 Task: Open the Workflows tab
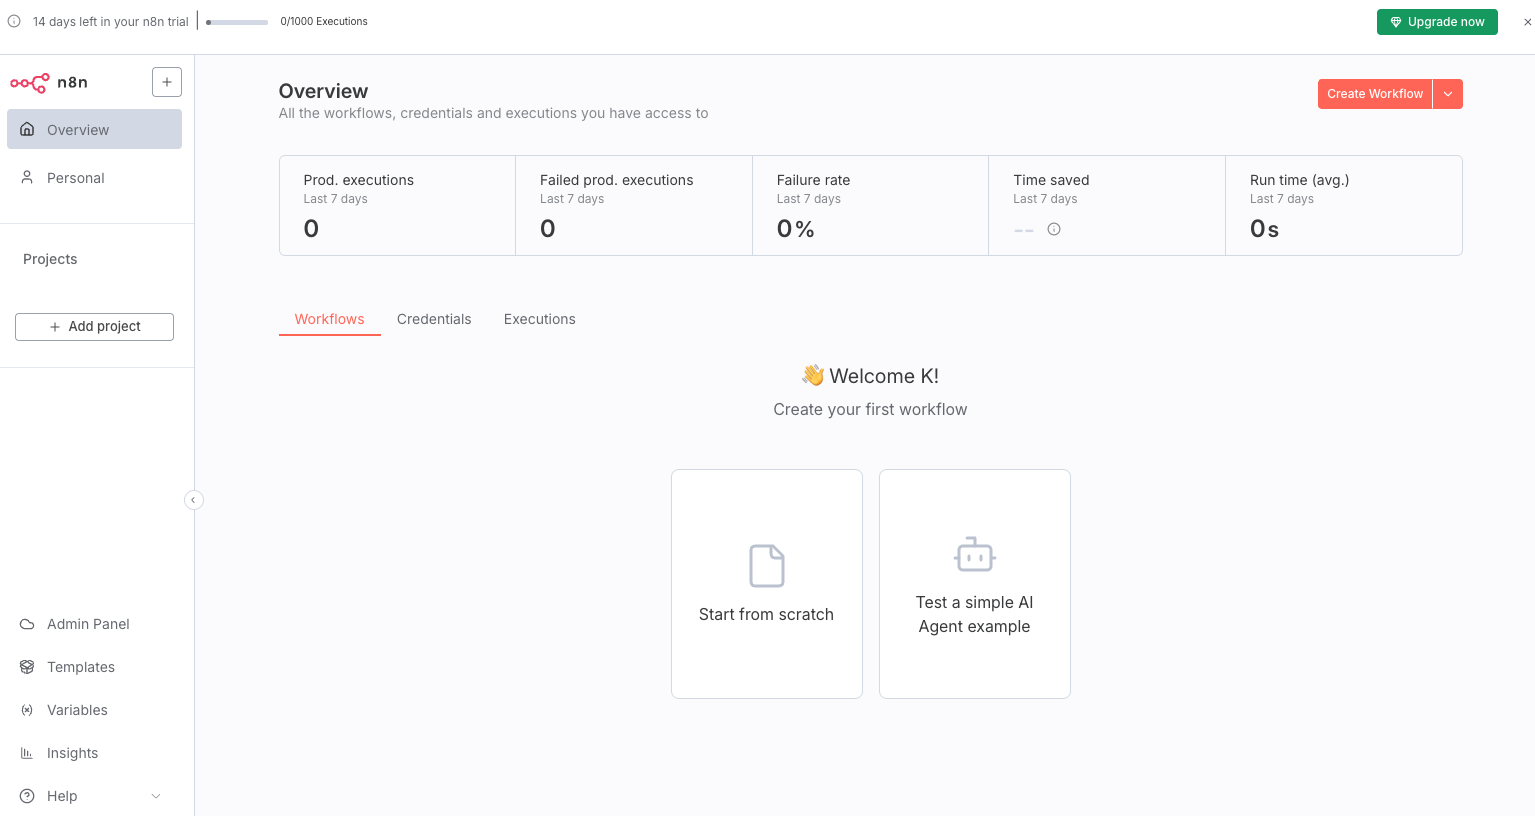[329, 318]
